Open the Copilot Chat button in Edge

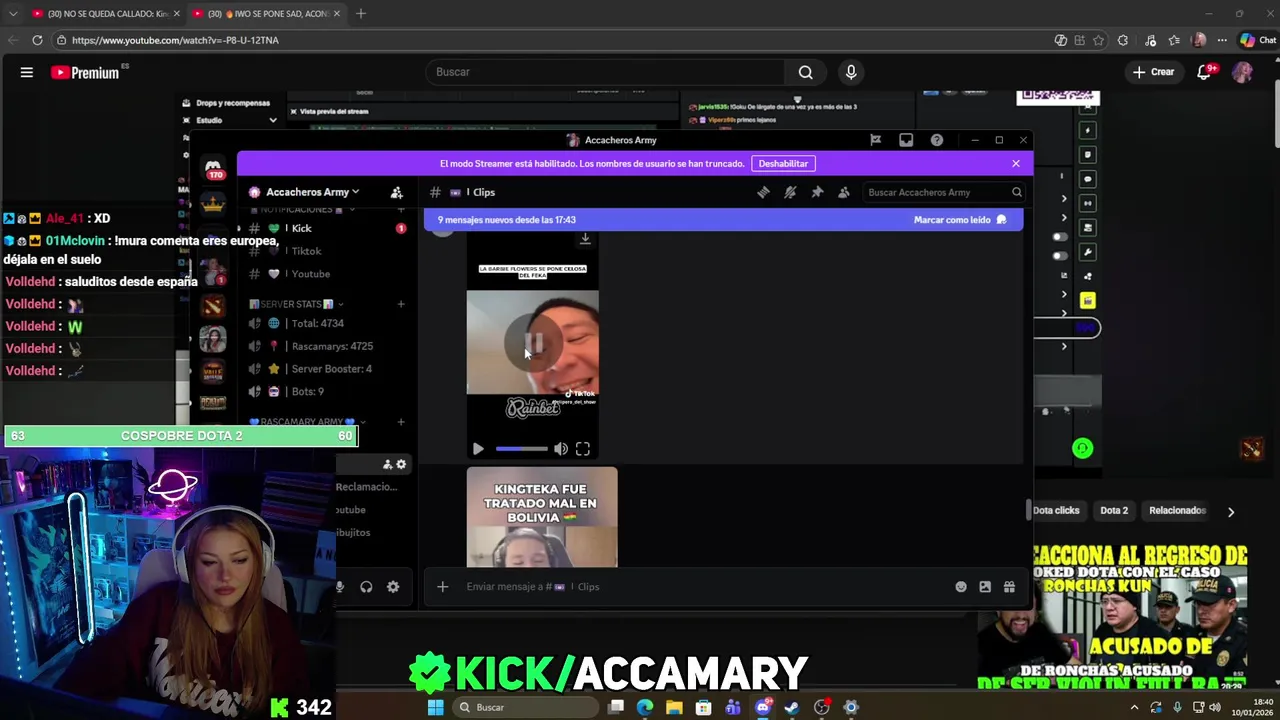pos(1258,40)
